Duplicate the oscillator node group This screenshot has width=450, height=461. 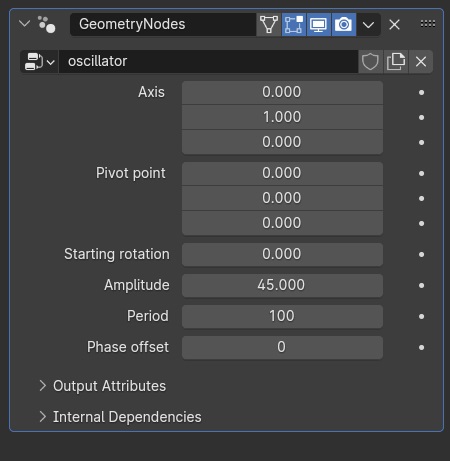396,62
